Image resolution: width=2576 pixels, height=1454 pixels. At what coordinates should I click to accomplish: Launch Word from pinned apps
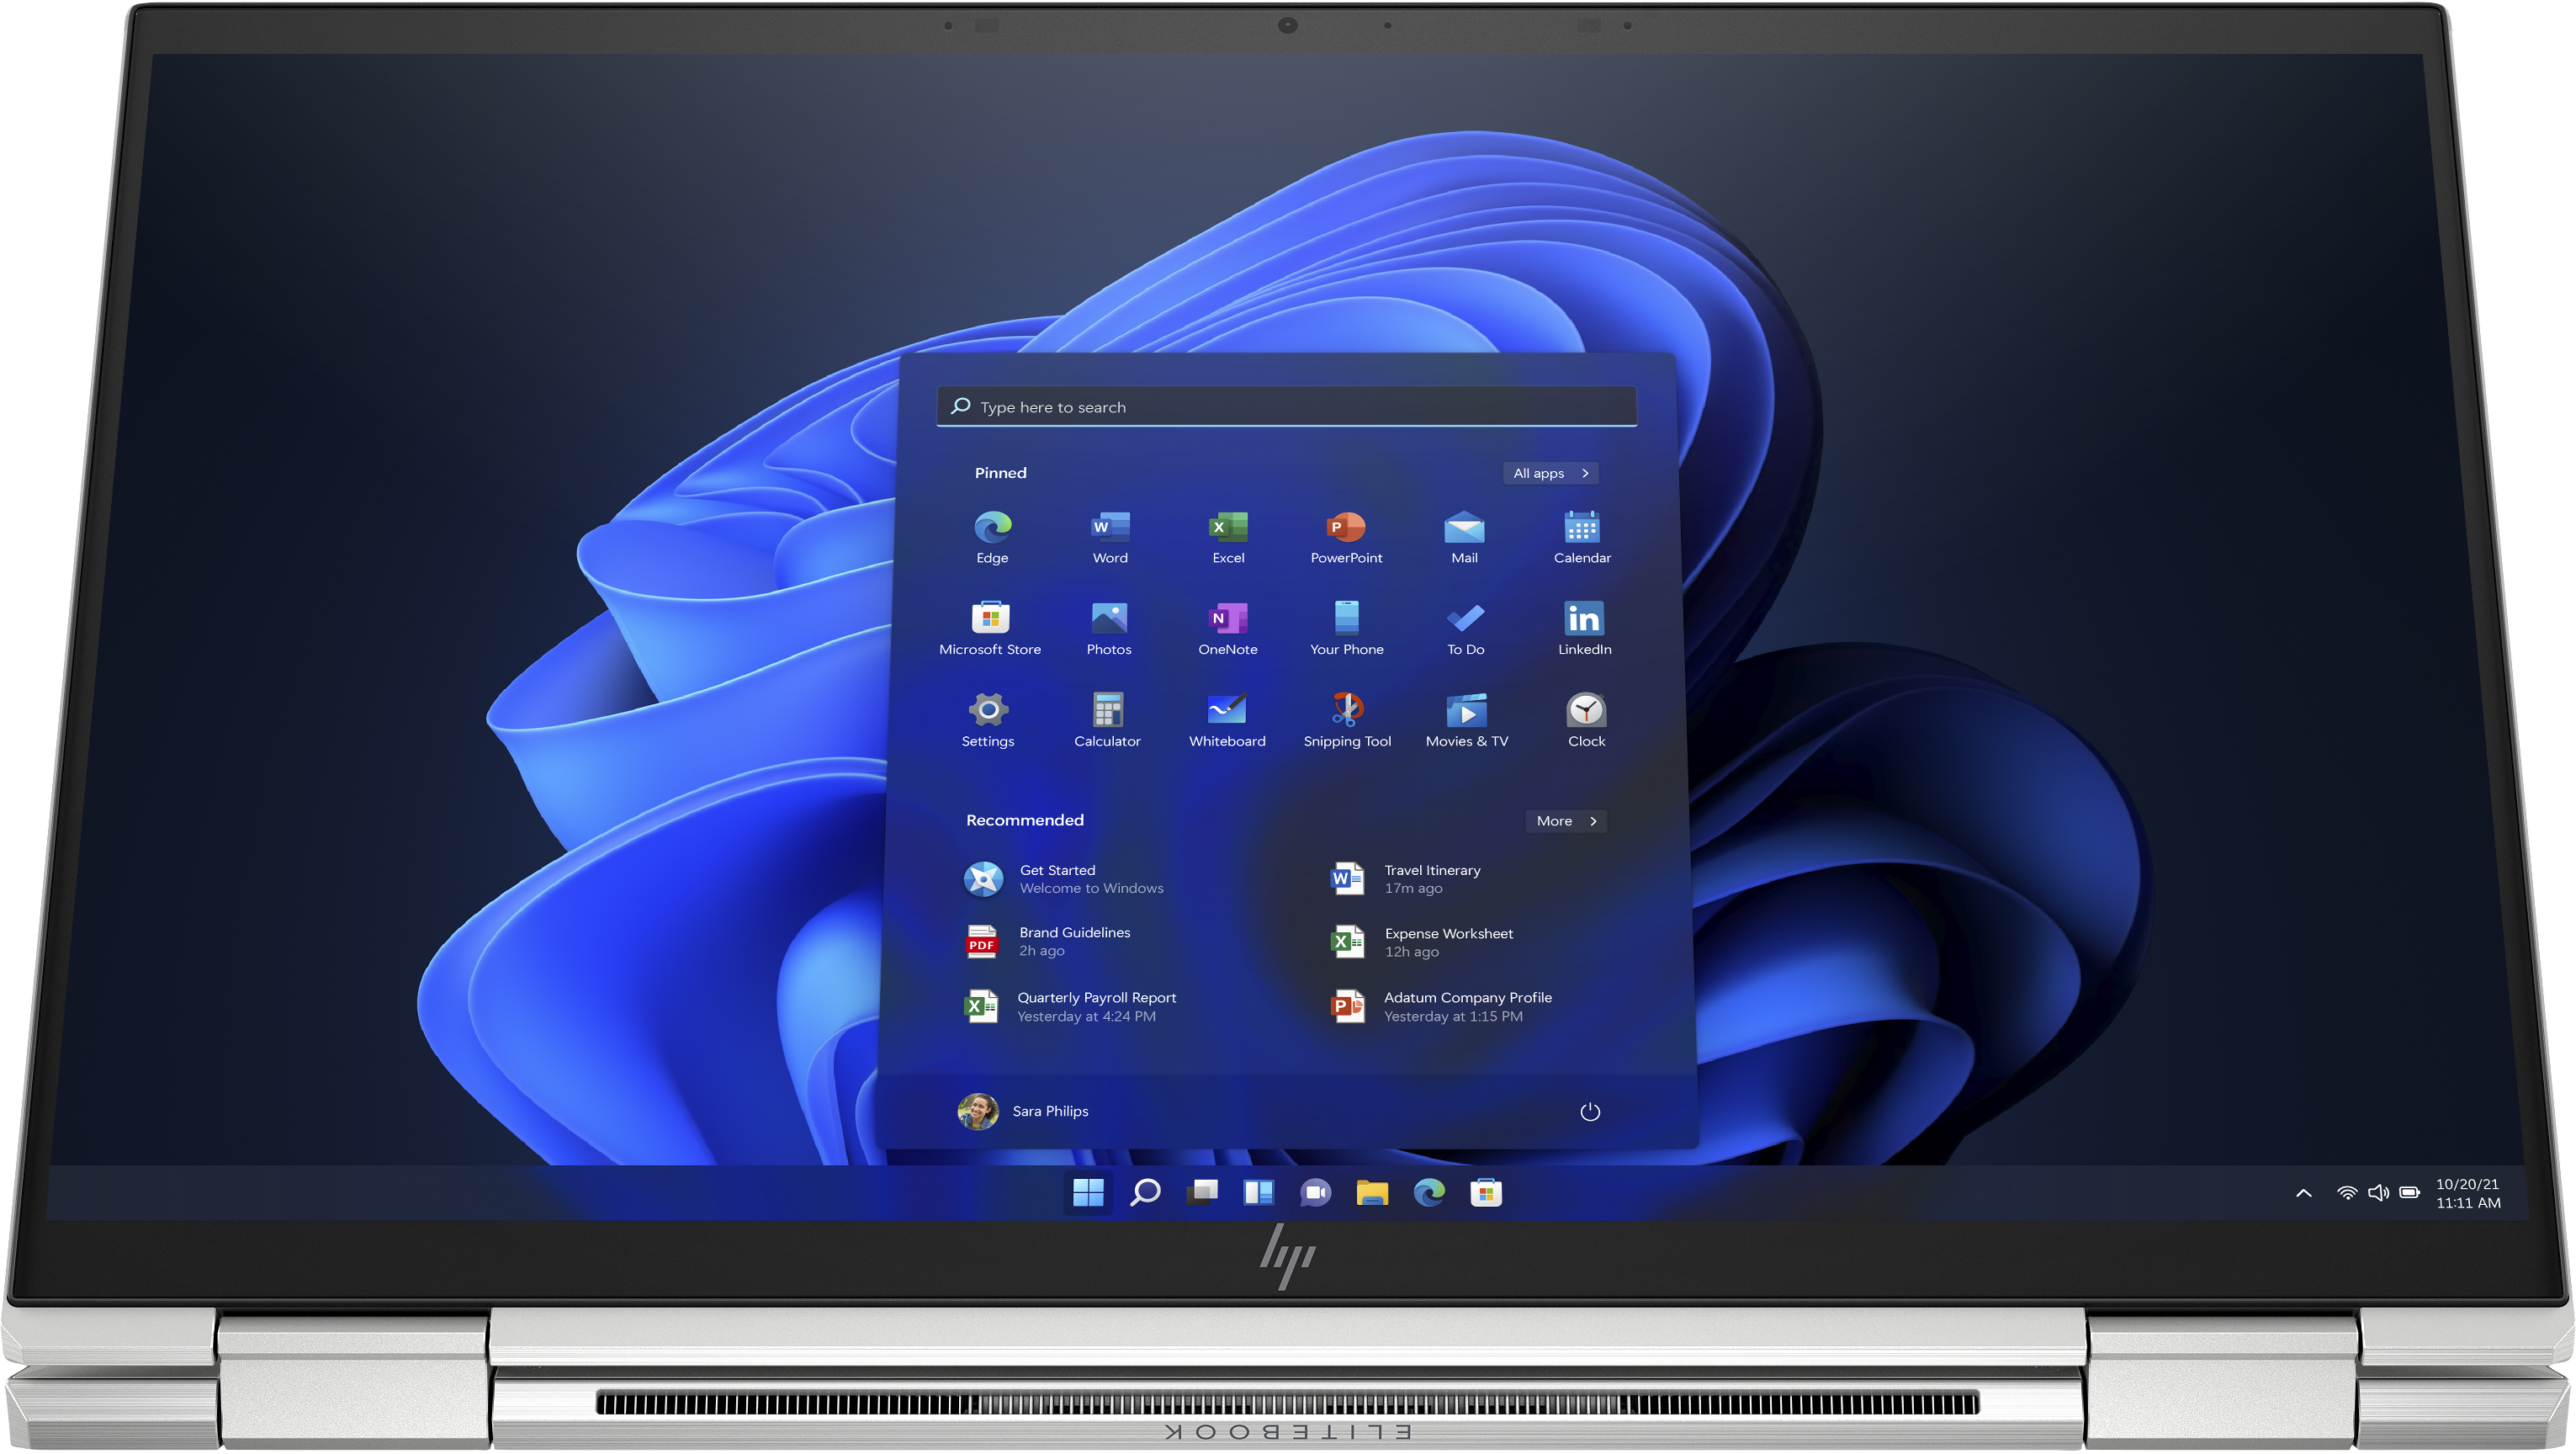[x=1110, y=537]
